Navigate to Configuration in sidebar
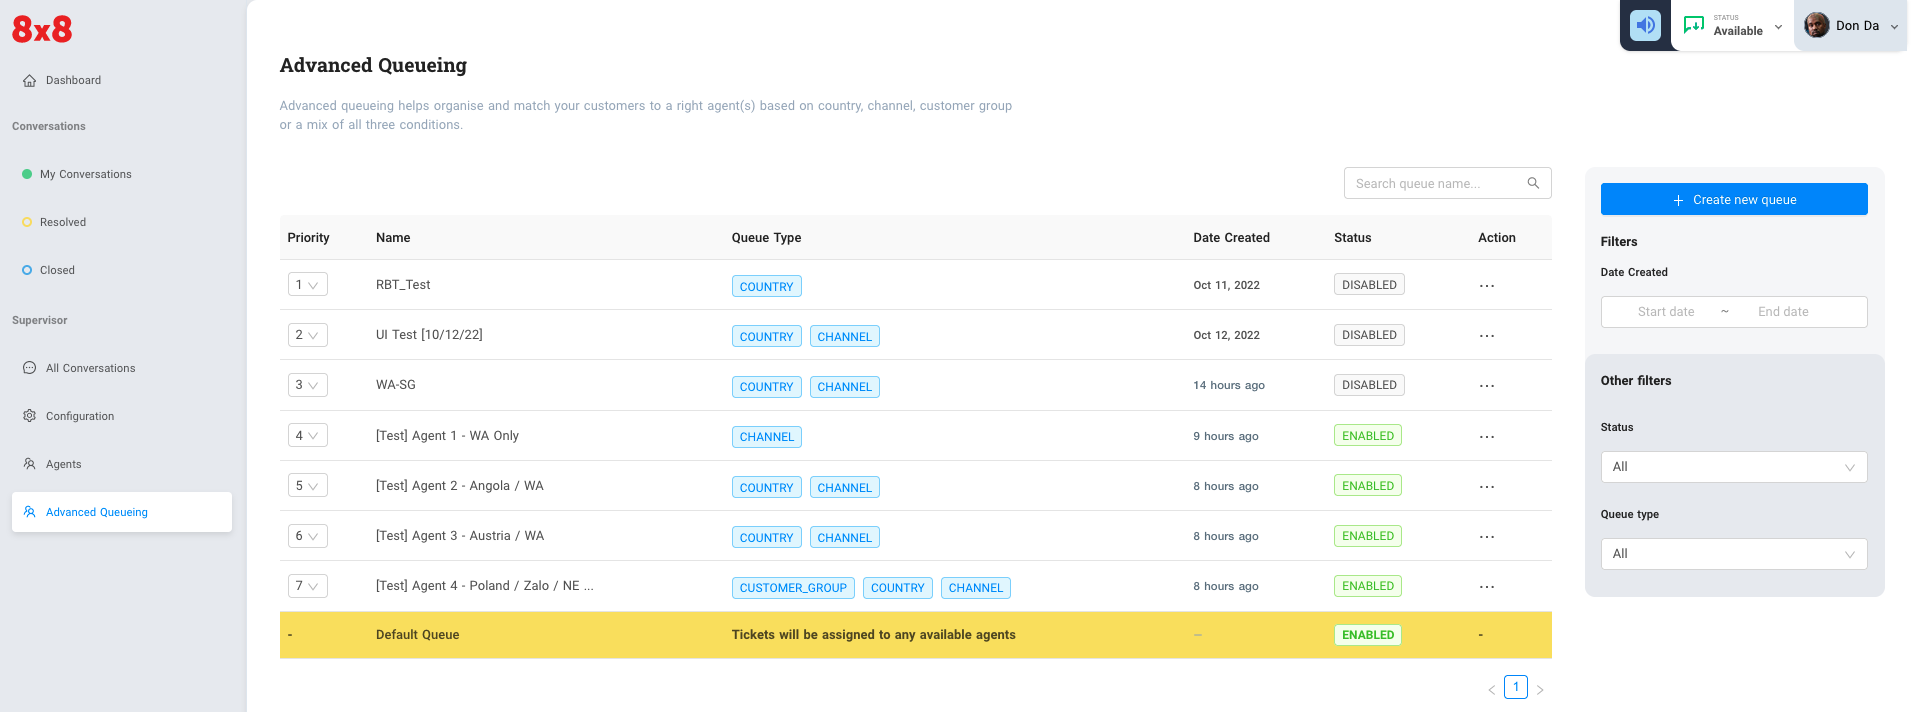Viewport: 1916px width, 712px height. click(79, 416)
